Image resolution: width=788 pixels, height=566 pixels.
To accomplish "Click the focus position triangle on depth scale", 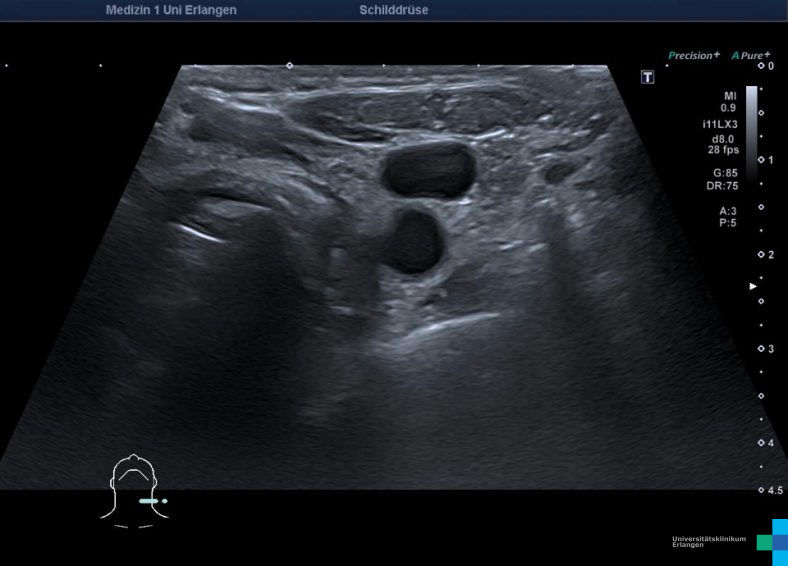I will point(753,286).
